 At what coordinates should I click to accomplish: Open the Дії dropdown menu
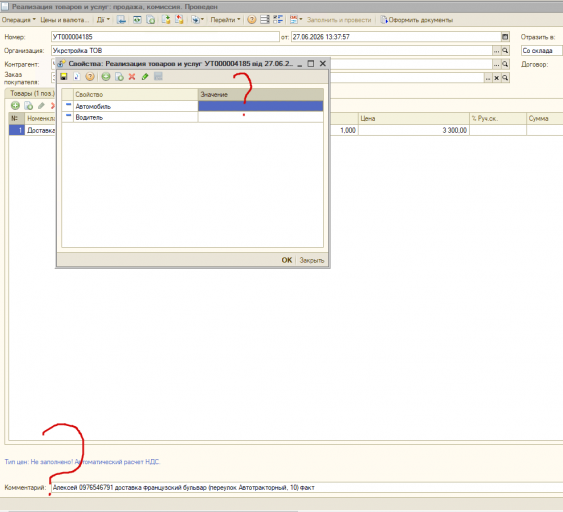(x=103, y=20)
